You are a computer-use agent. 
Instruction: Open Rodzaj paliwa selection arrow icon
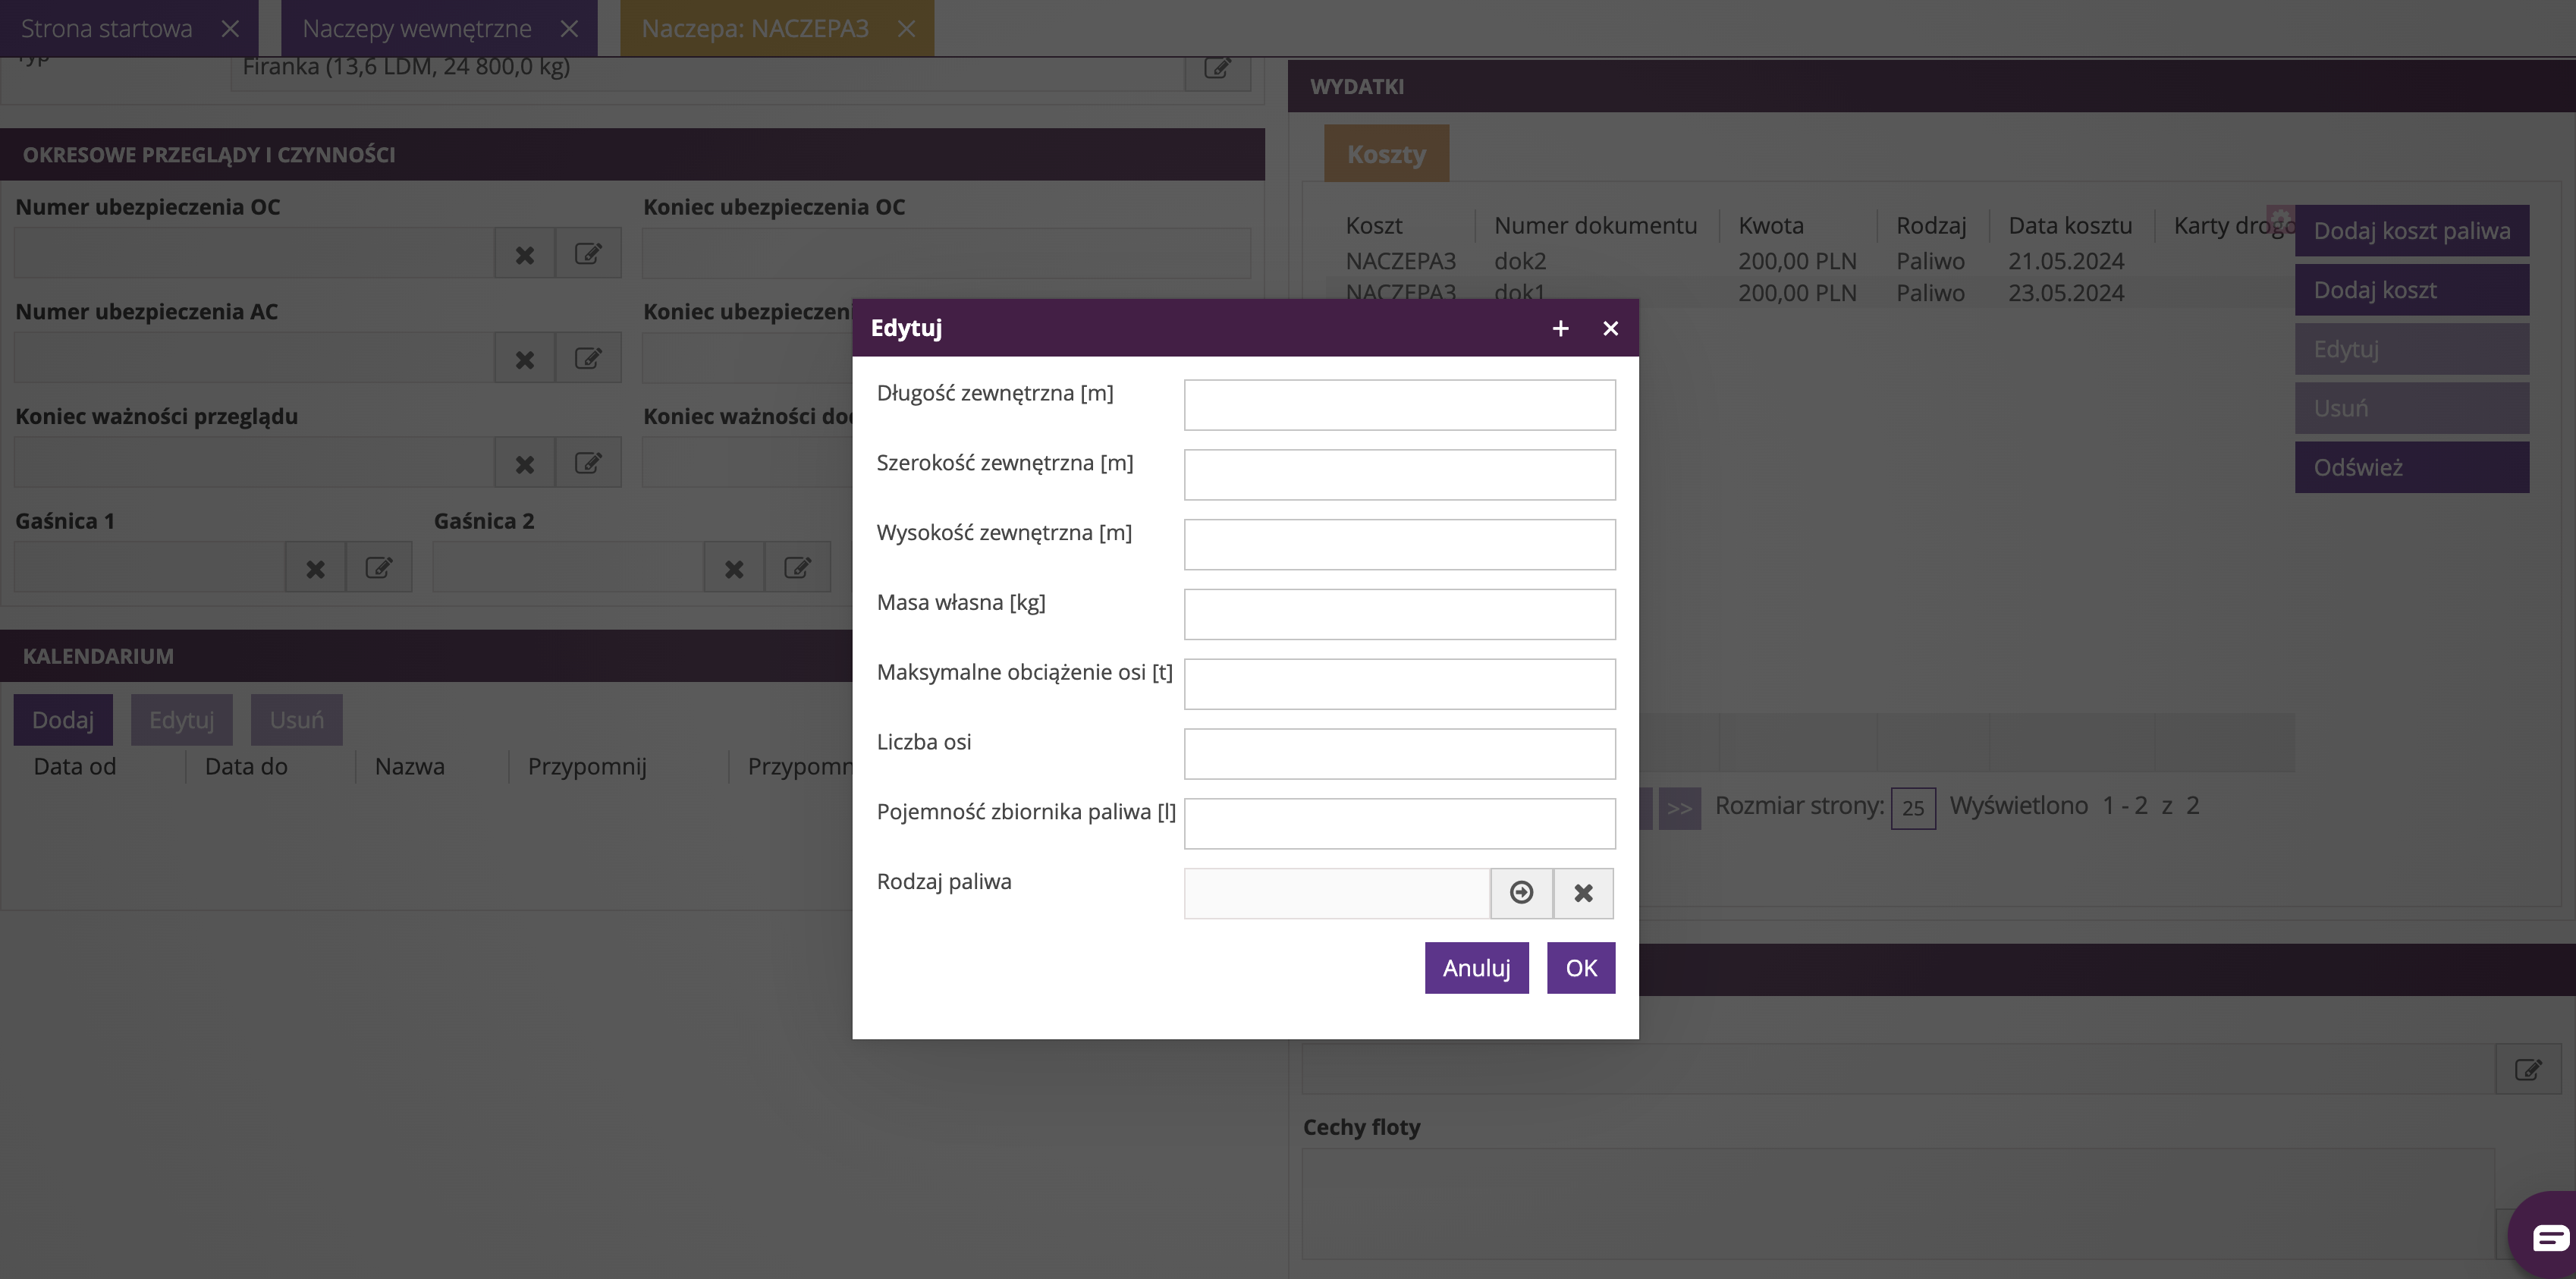click(1521, 892)
